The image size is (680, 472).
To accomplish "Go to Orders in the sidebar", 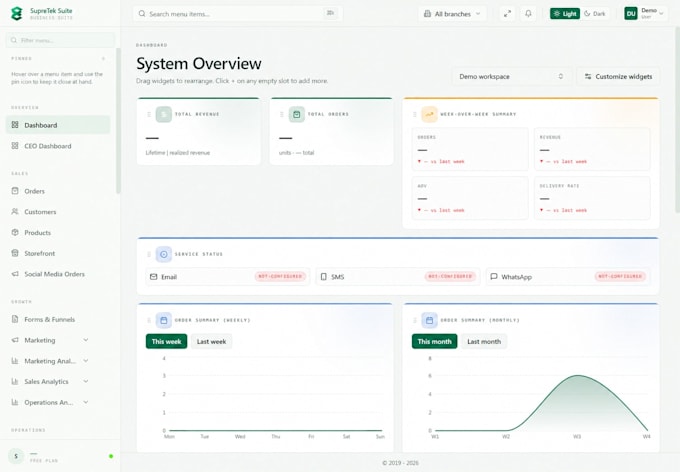I will (58, 191).
